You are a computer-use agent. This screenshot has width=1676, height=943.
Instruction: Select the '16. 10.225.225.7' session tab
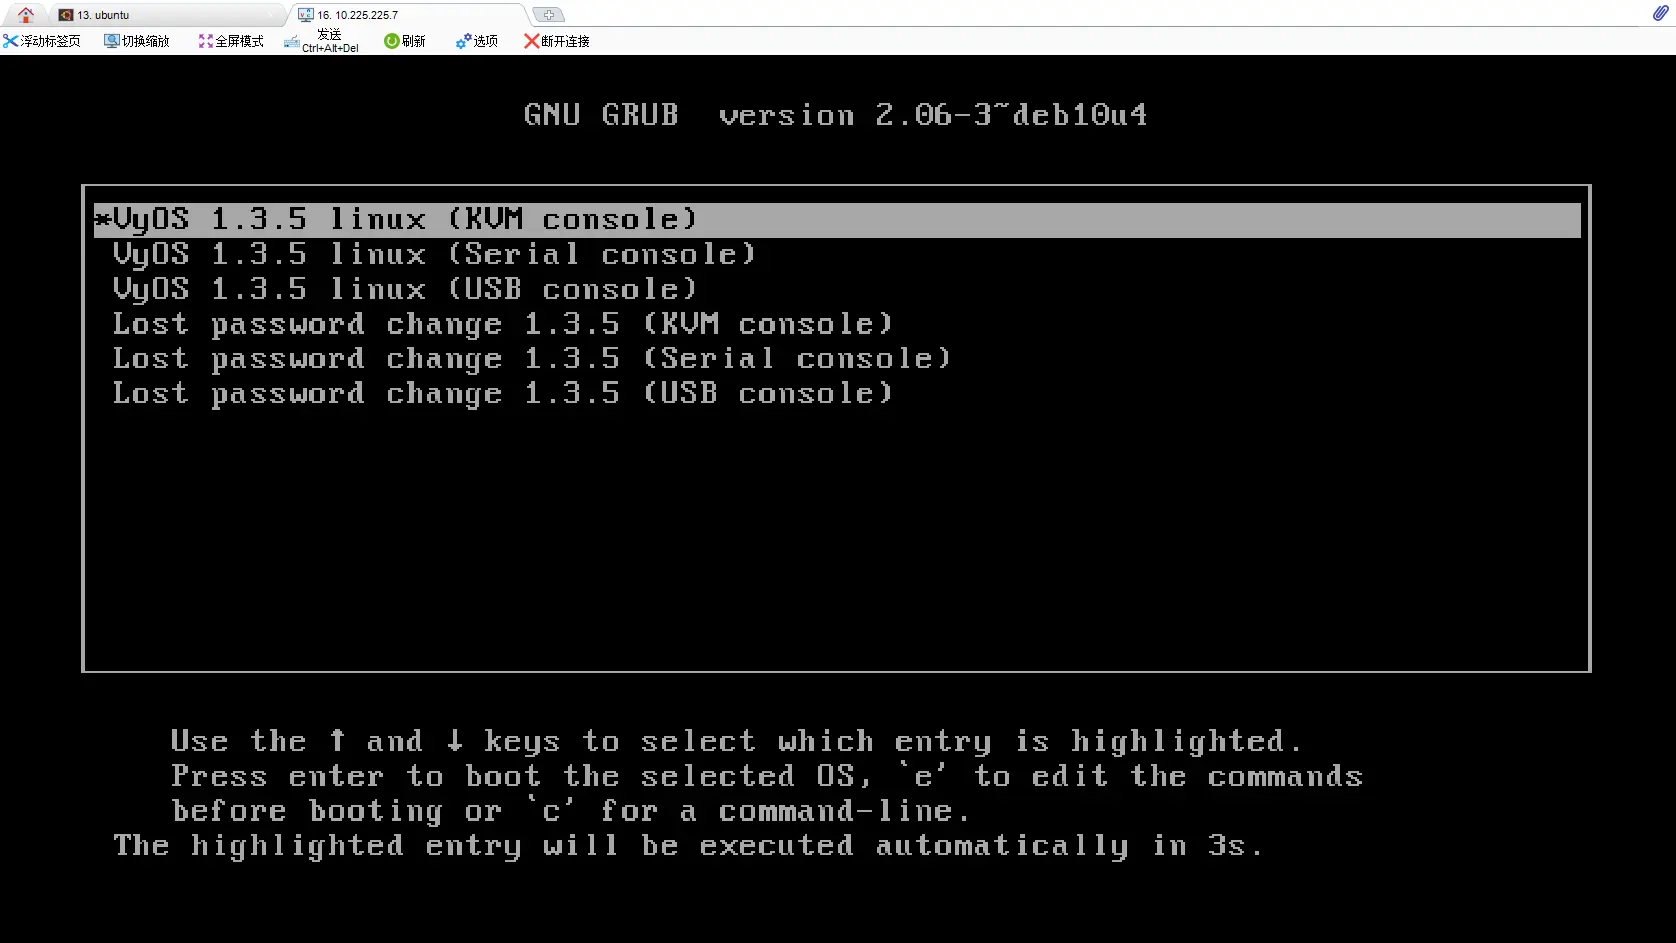pos(408,15)
